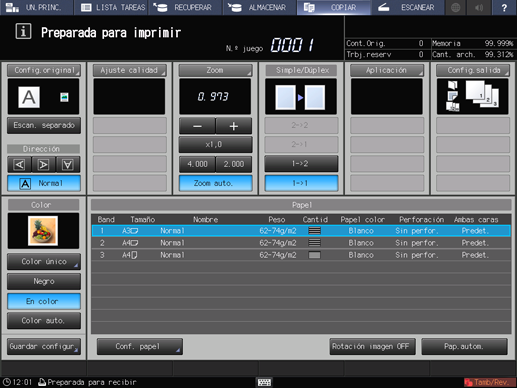Click tray 2 paper quantity indicator icon

[314, 243]
